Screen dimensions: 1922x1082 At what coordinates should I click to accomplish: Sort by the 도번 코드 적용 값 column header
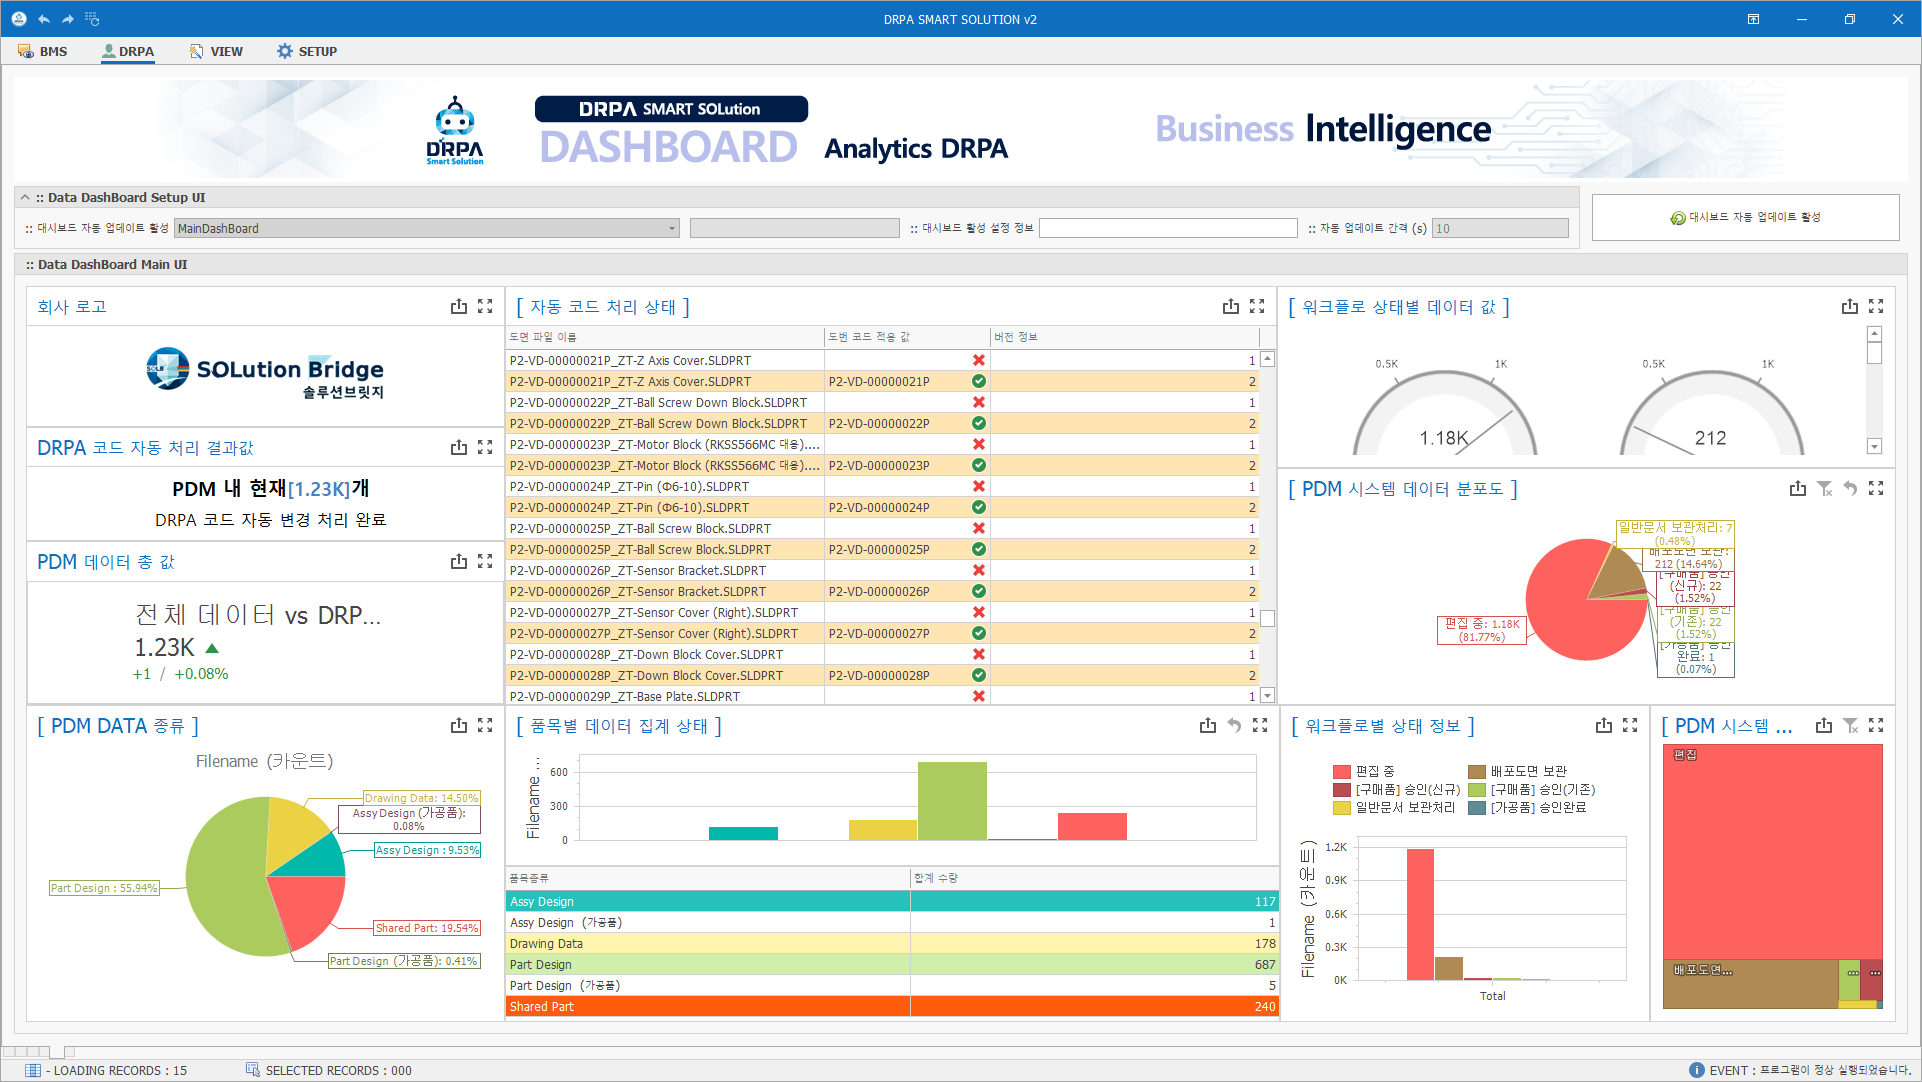tap(907, 337)
